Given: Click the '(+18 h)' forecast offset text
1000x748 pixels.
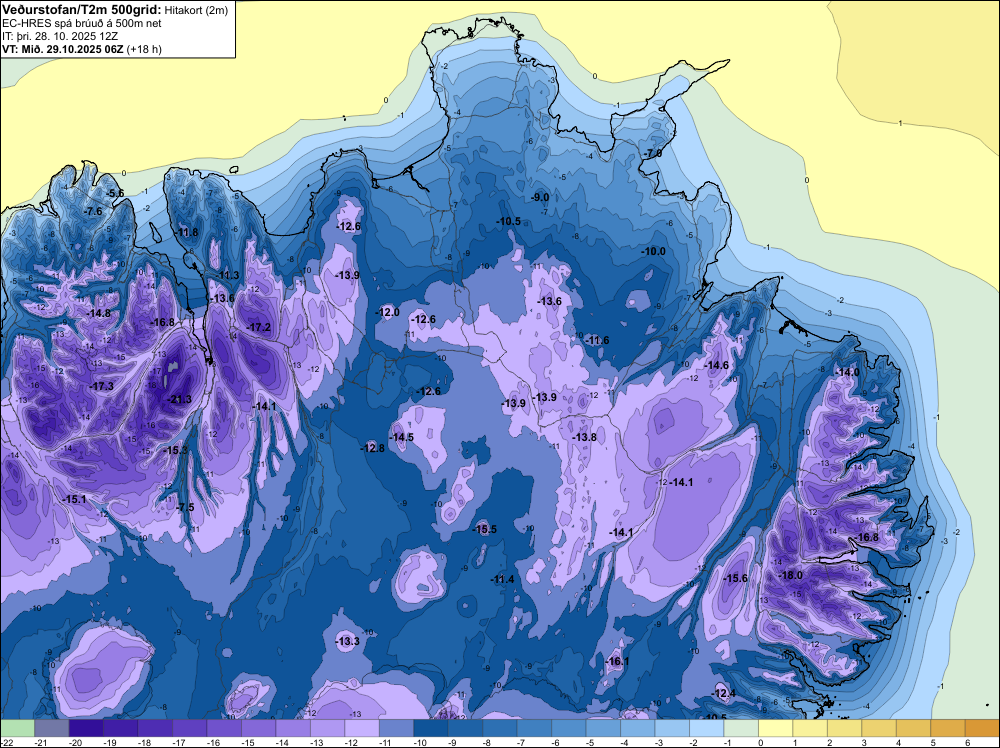Looking at the screenshot, I should point(144,49).
